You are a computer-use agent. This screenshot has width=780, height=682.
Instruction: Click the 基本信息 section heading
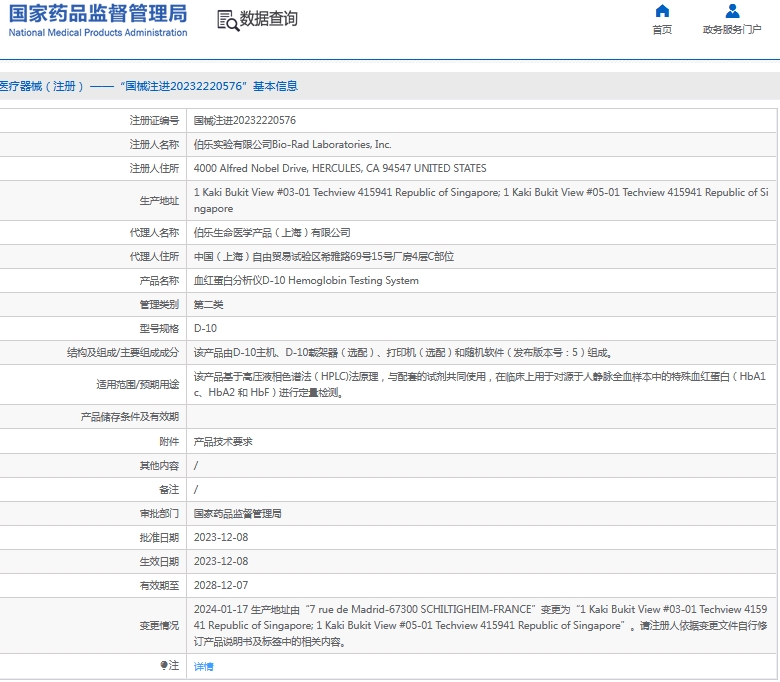pos(275,86)
